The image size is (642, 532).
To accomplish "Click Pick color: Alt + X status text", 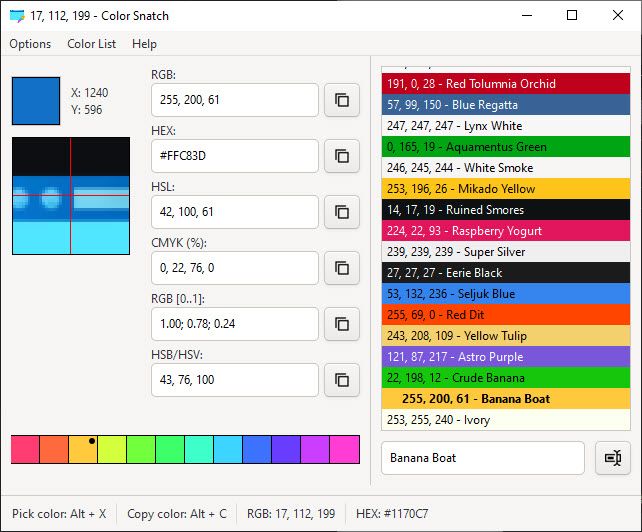I will coord(59,514).
